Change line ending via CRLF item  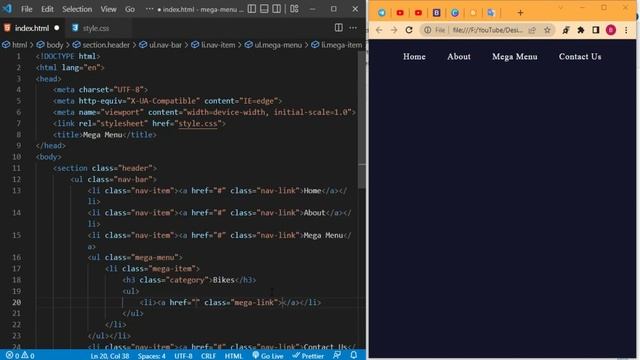pos(208,356)
